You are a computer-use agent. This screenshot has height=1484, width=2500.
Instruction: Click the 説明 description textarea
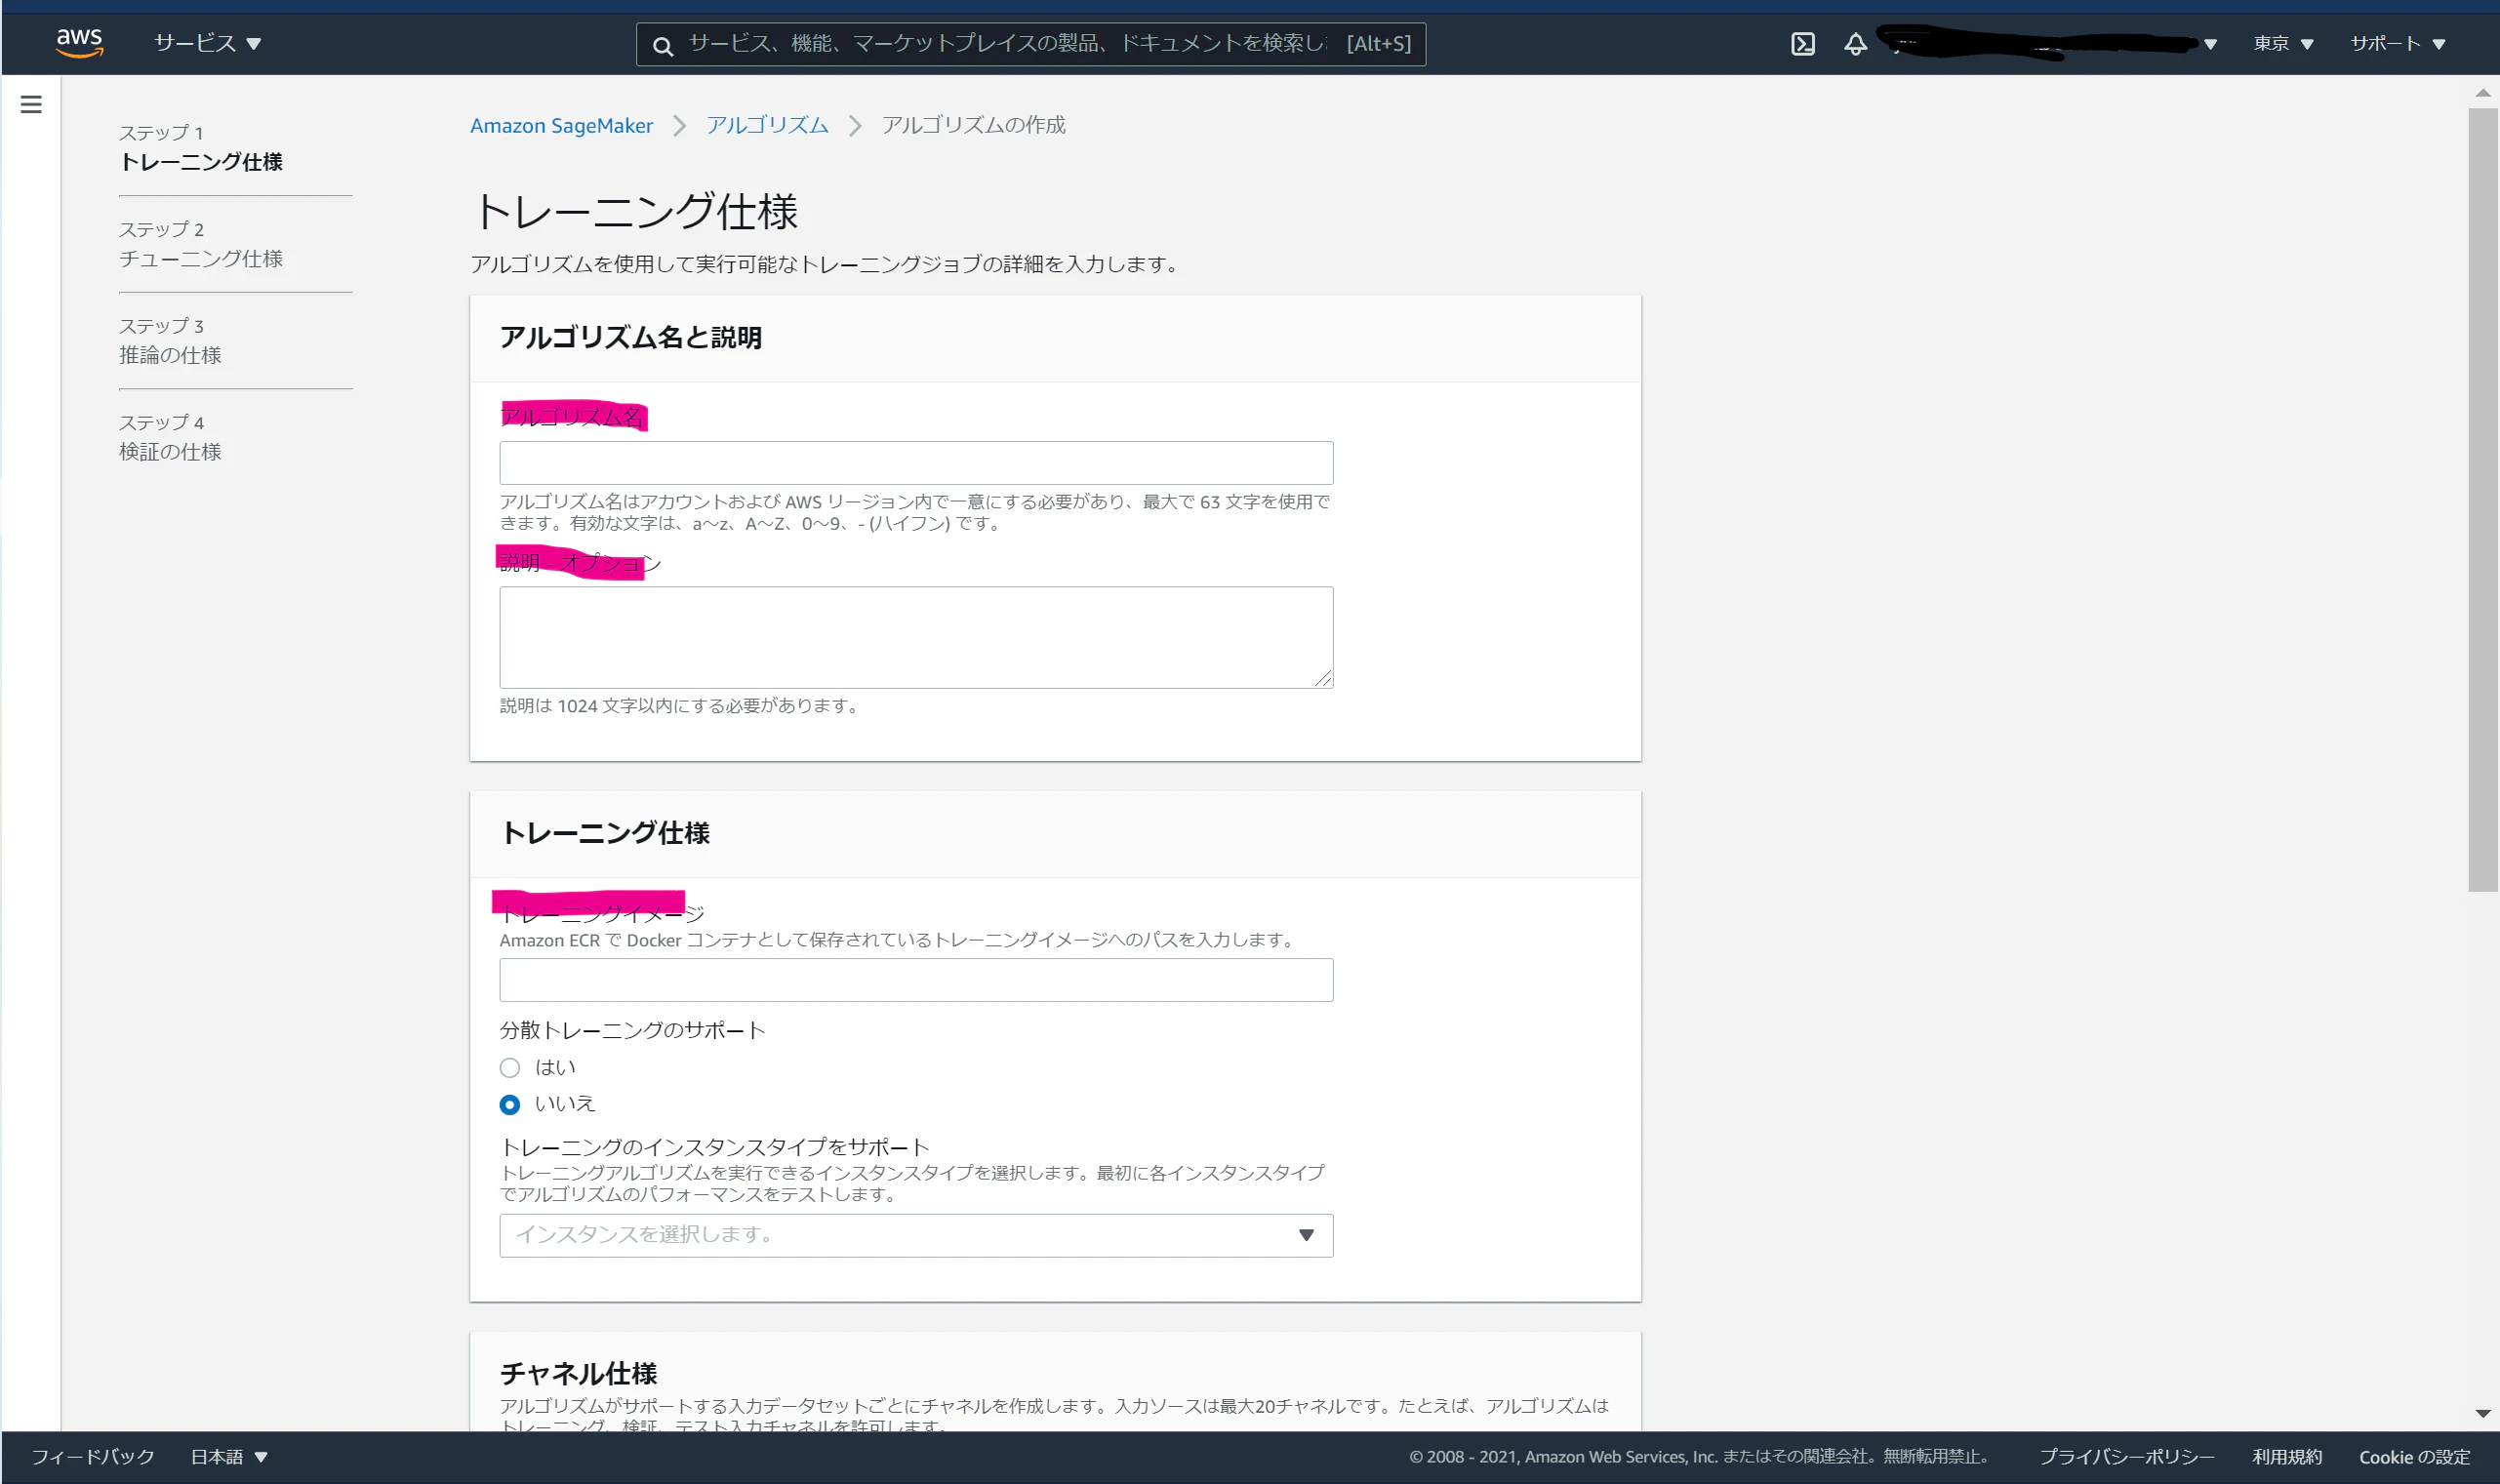916,637
